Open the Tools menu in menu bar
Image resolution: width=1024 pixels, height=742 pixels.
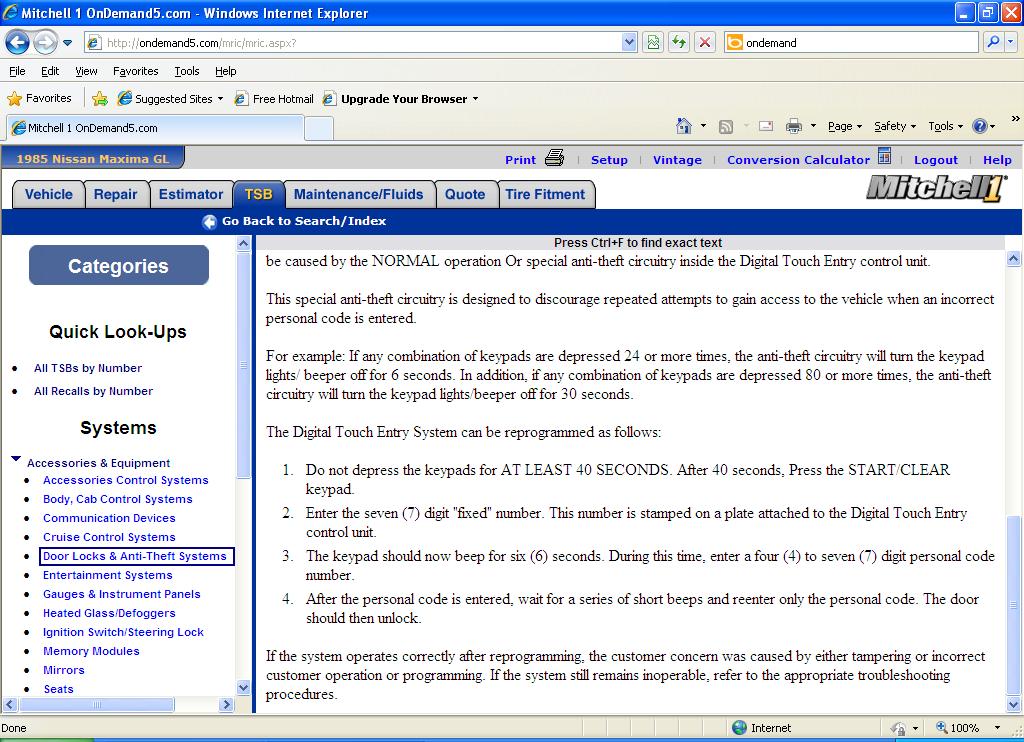coord(187,71)
